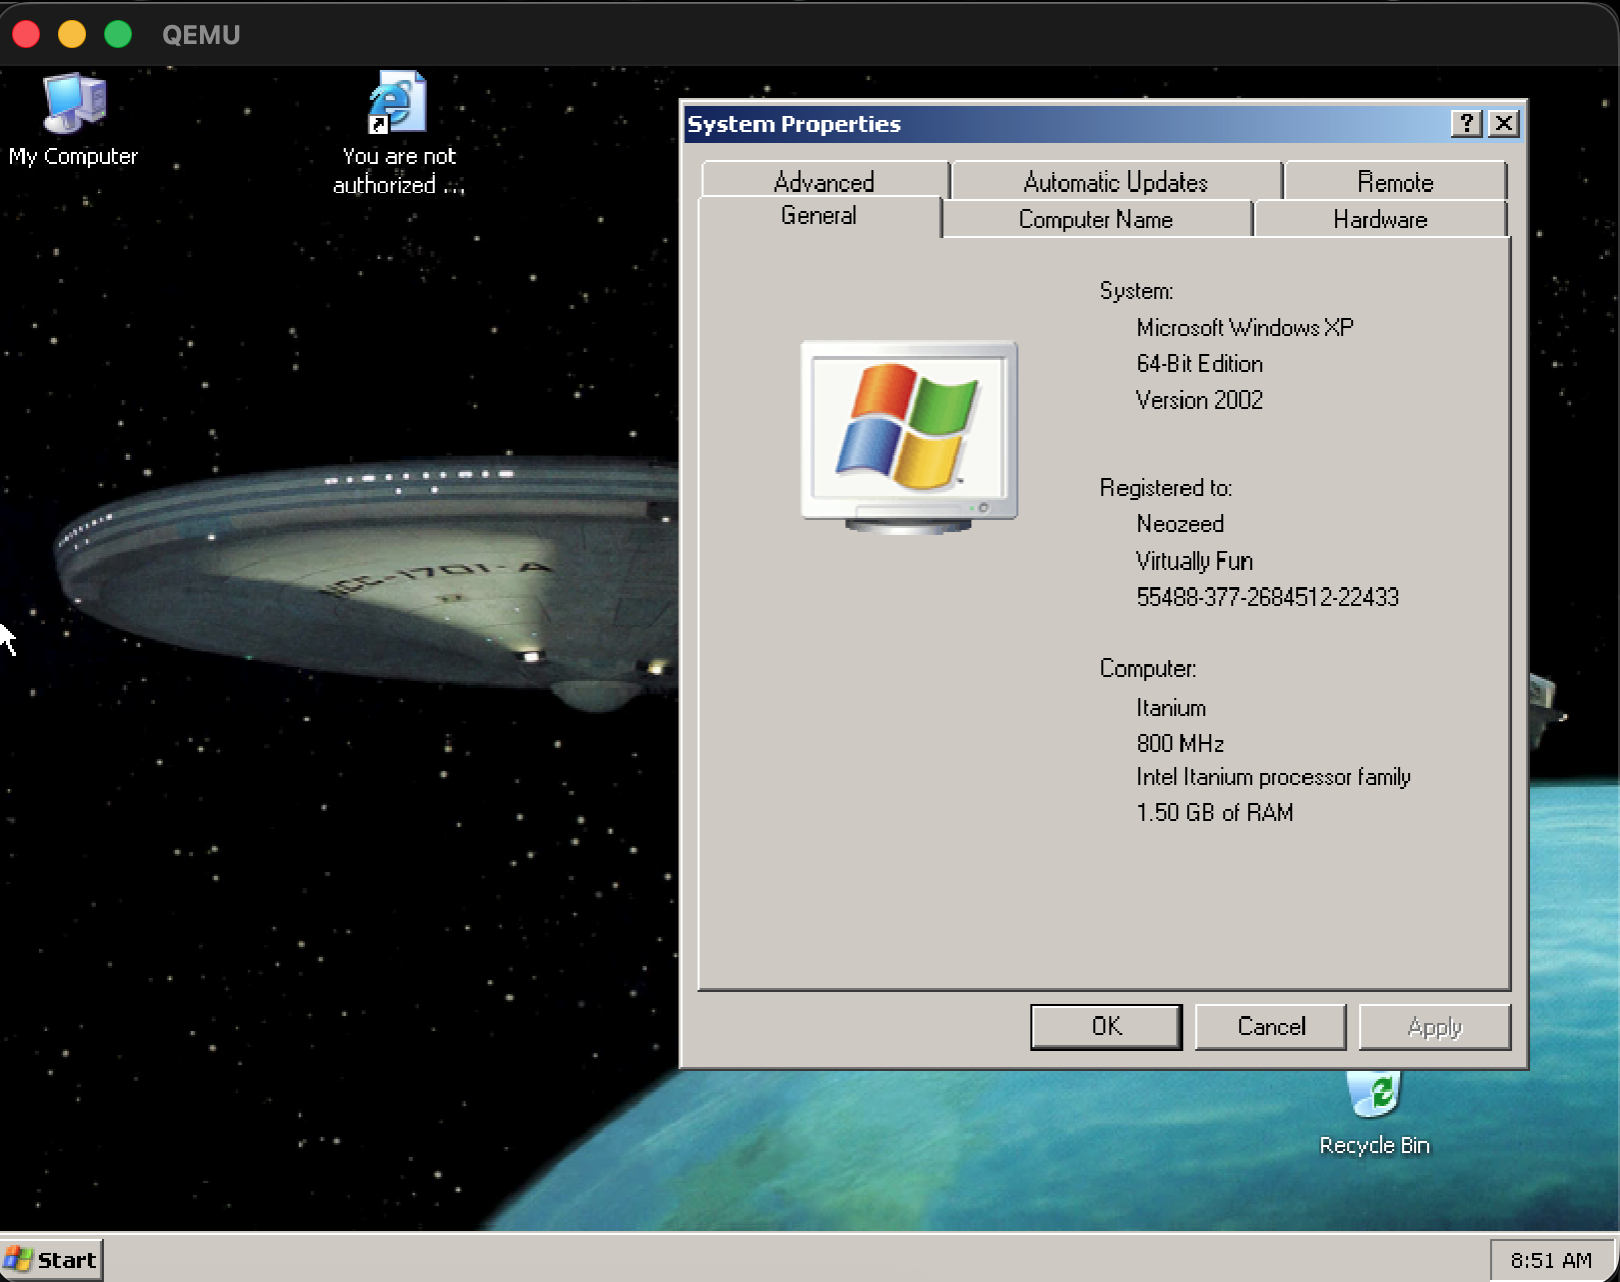Click the Virtually Fun organization text
This screenshot has width=1620, height=1282.
[x=1194, y=561]
